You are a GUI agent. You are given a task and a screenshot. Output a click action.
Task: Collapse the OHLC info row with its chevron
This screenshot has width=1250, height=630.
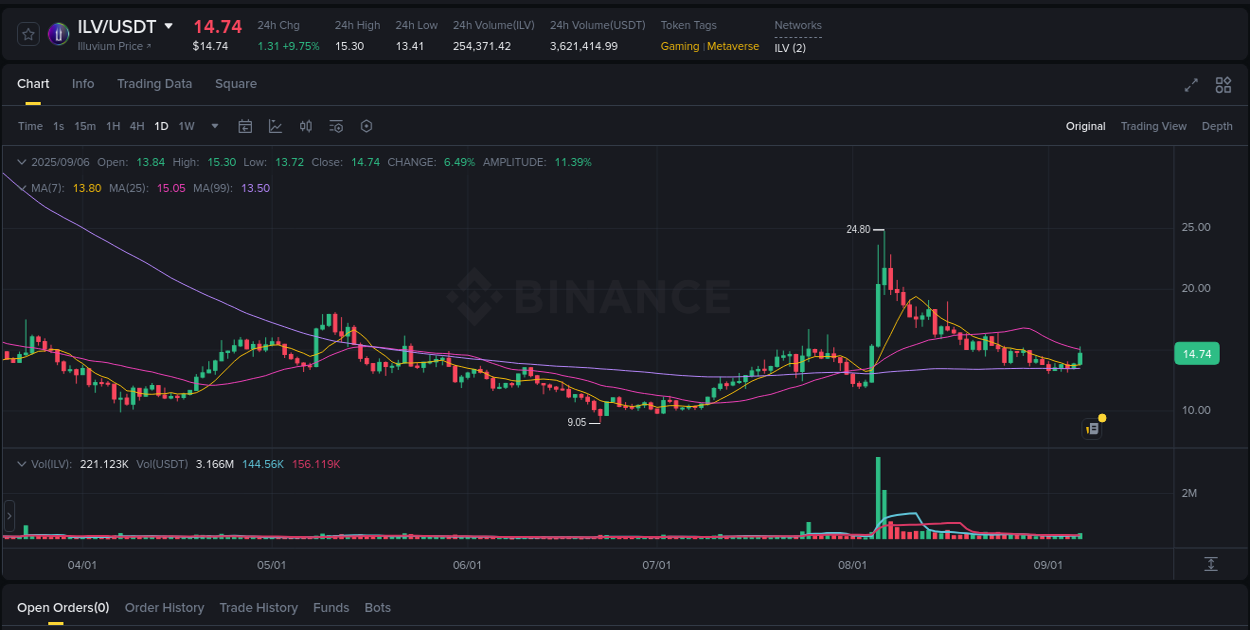point(22,161)
